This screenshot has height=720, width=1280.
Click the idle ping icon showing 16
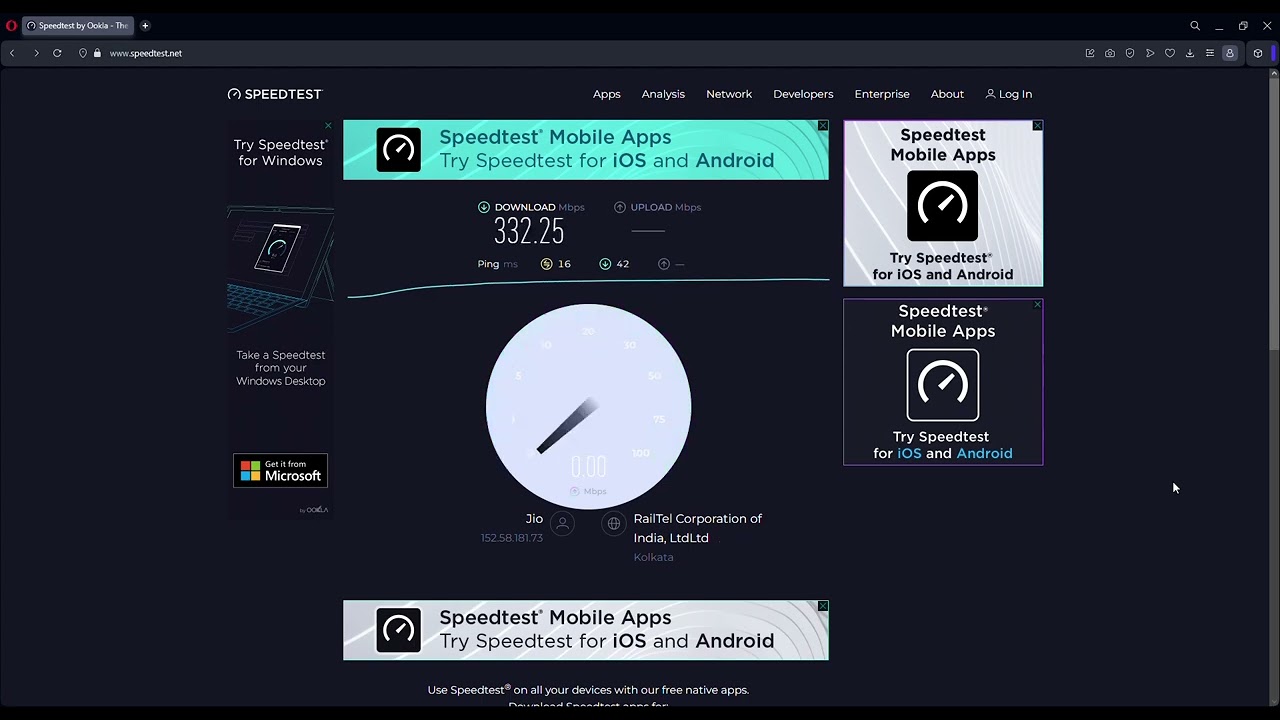coord(546,264)
